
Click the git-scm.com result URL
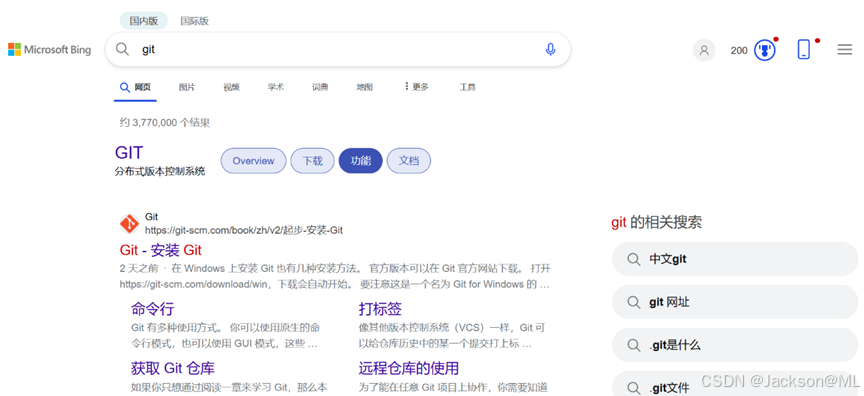click(244, 230)
